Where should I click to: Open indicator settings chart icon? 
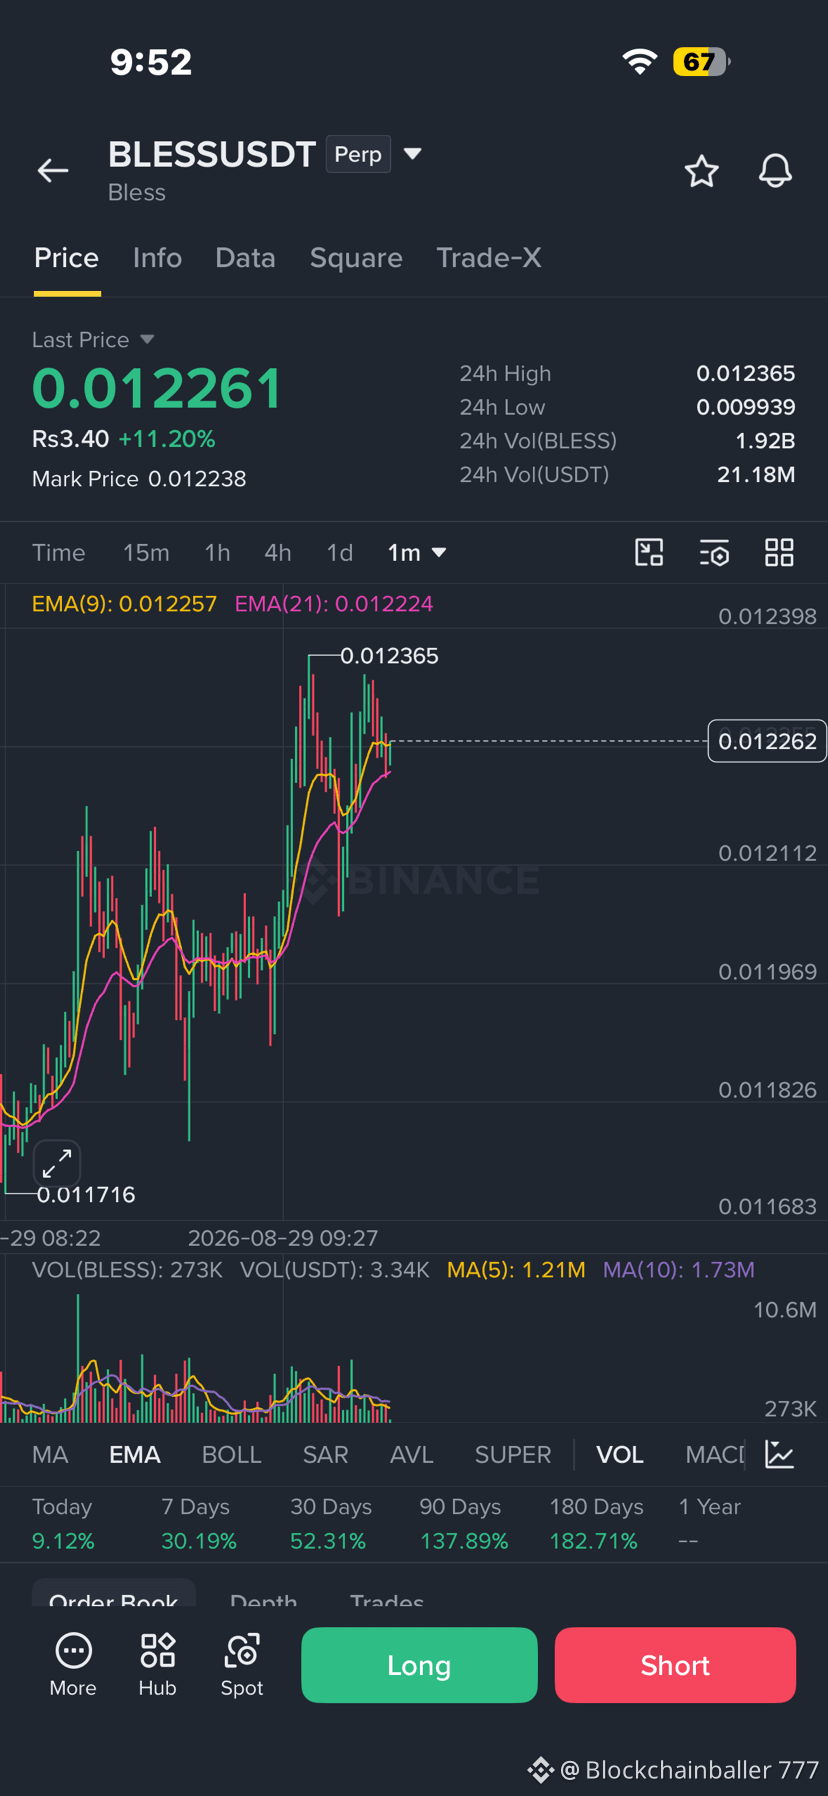click(779, 1454)
